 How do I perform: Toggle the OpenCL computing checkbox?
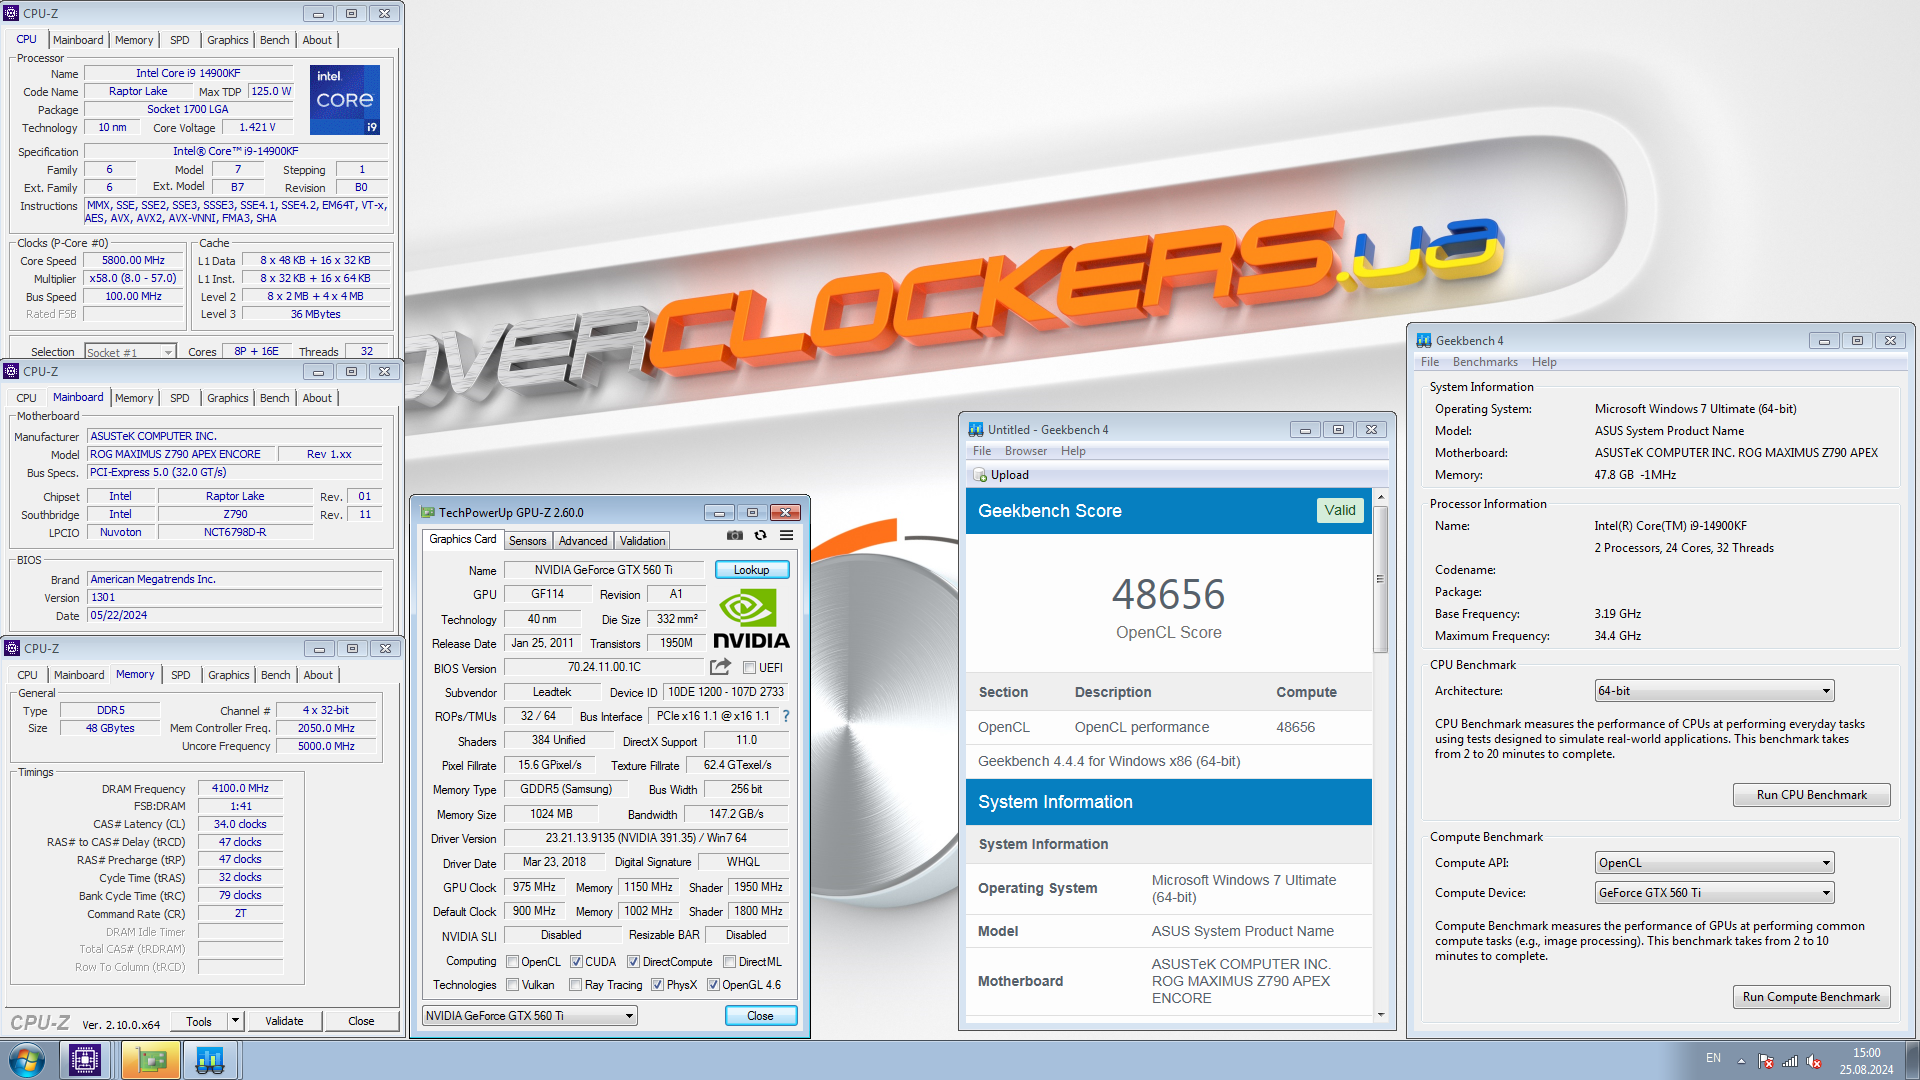[x=513, y=962]
